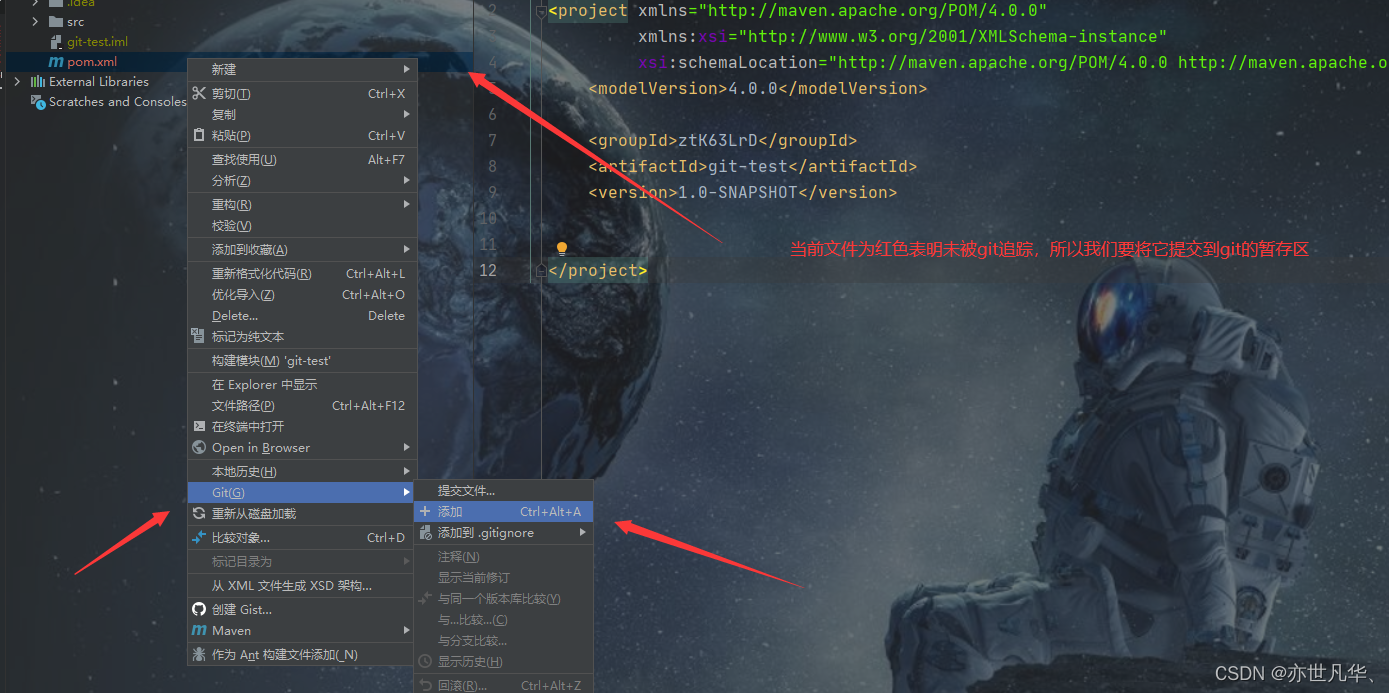Viewport: 1389px width, 693px height.
Task: Click the clipboard icon beside 粘贴(P)
Action: pos(199,135)
